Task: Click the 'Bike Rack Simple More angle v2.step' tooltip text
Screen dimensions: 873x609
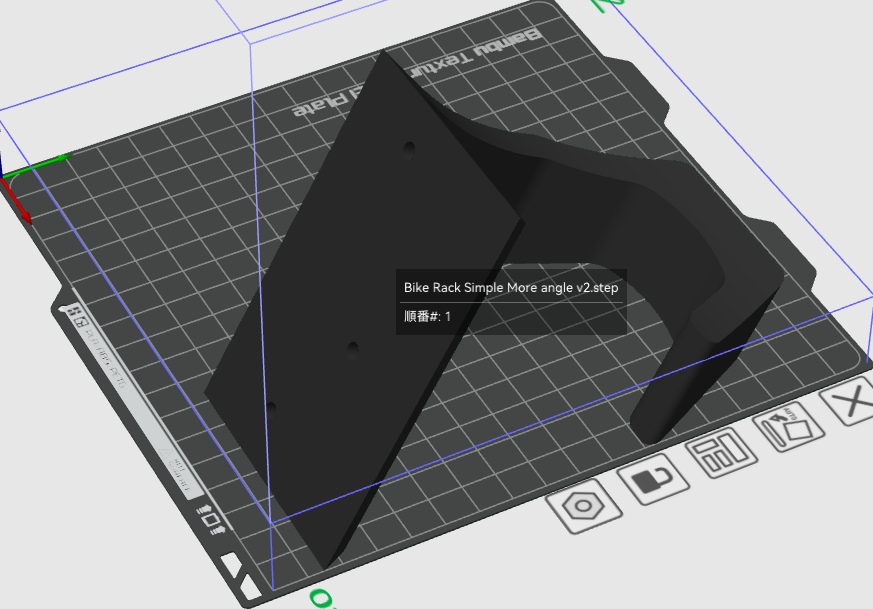Action: (x=511, y=288)
